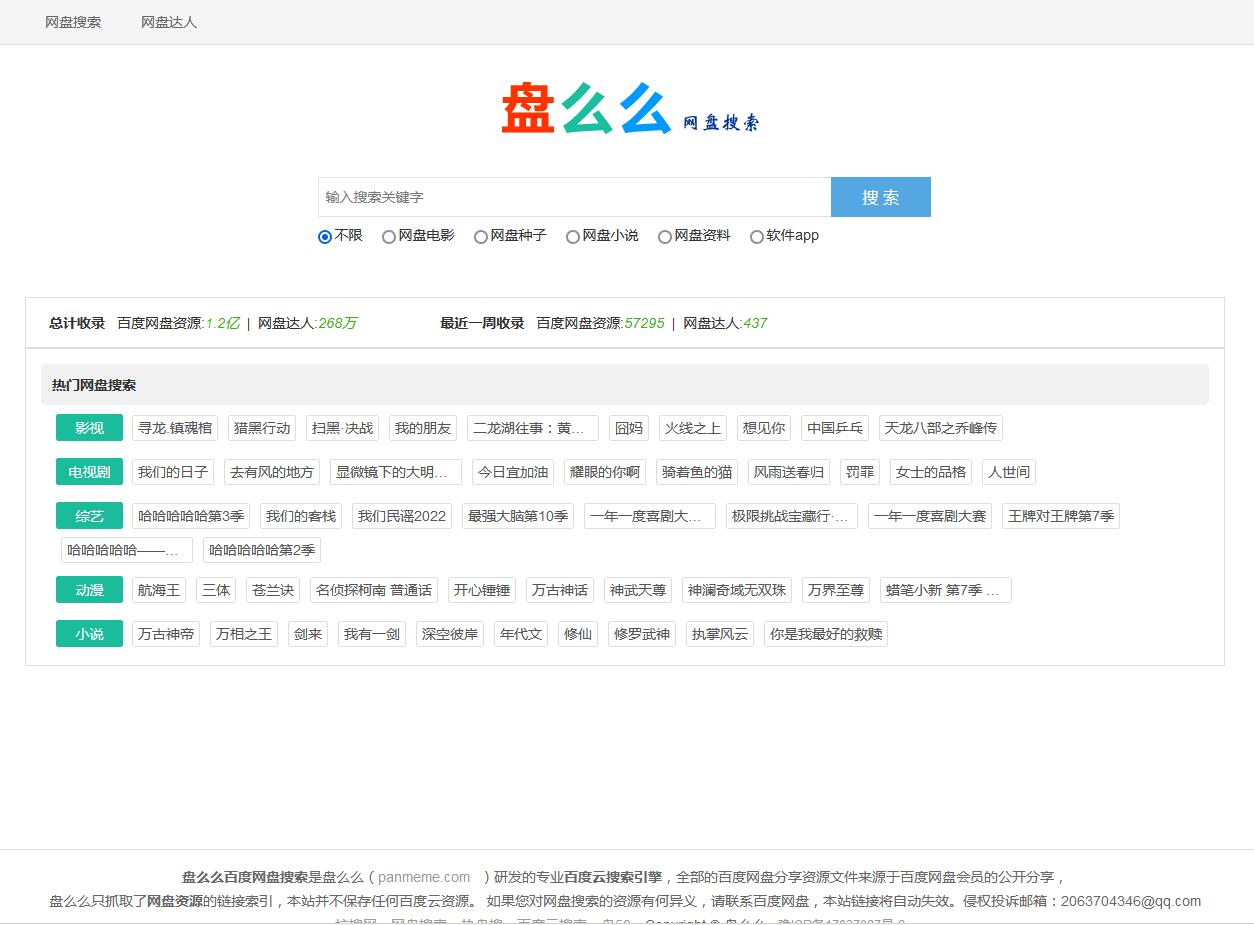Open the 中国乒乓 movie link

pos(834,428)
